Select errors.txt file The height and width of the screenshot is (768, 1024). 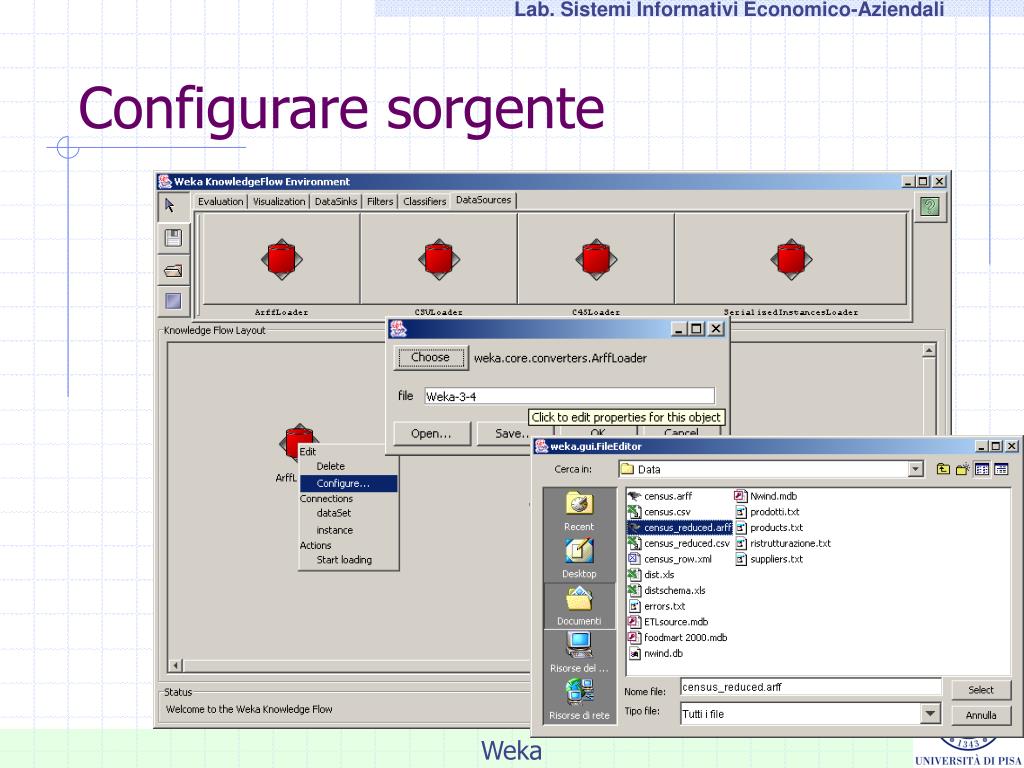(657, 606)
